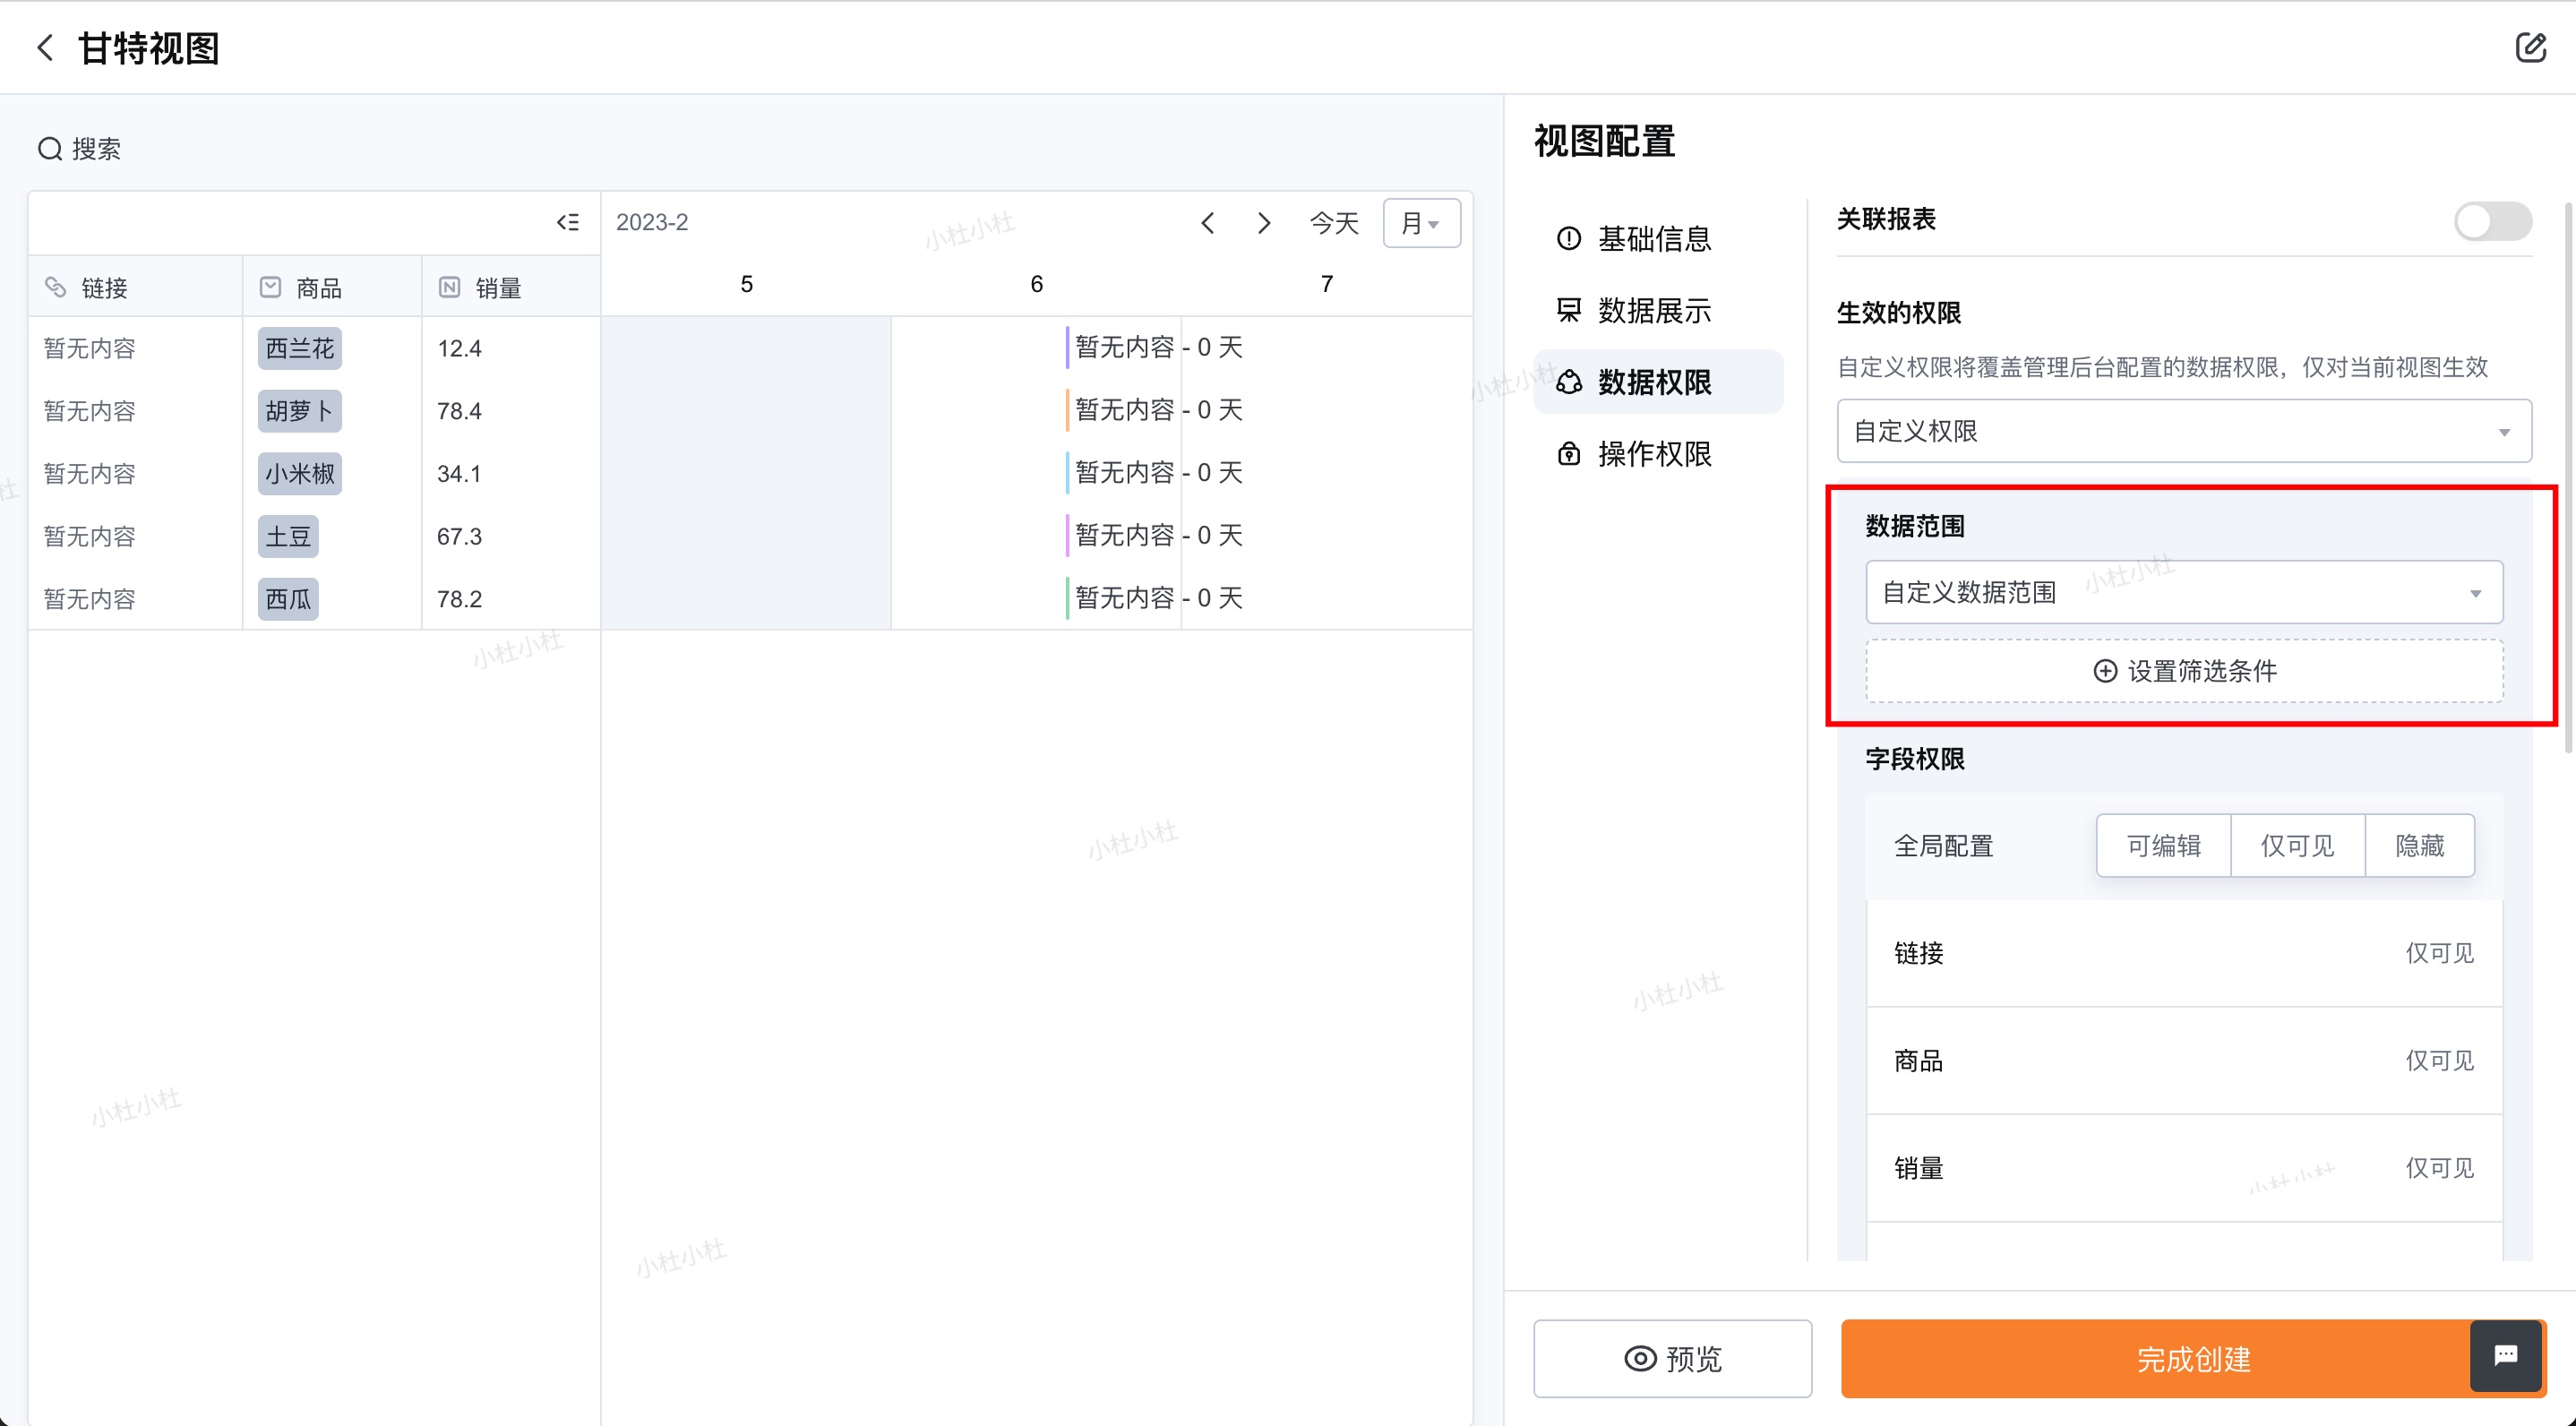Click day 7 in the timeline header

(1327, 284)
